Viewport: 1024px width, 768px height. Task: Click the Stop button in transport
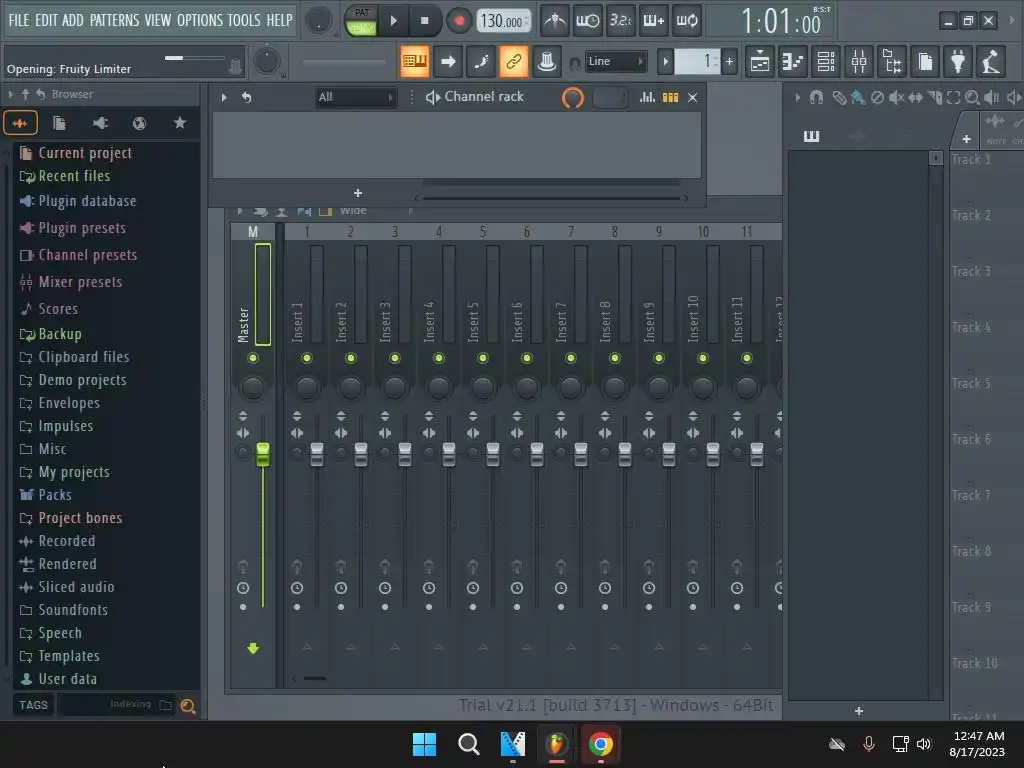424,21
